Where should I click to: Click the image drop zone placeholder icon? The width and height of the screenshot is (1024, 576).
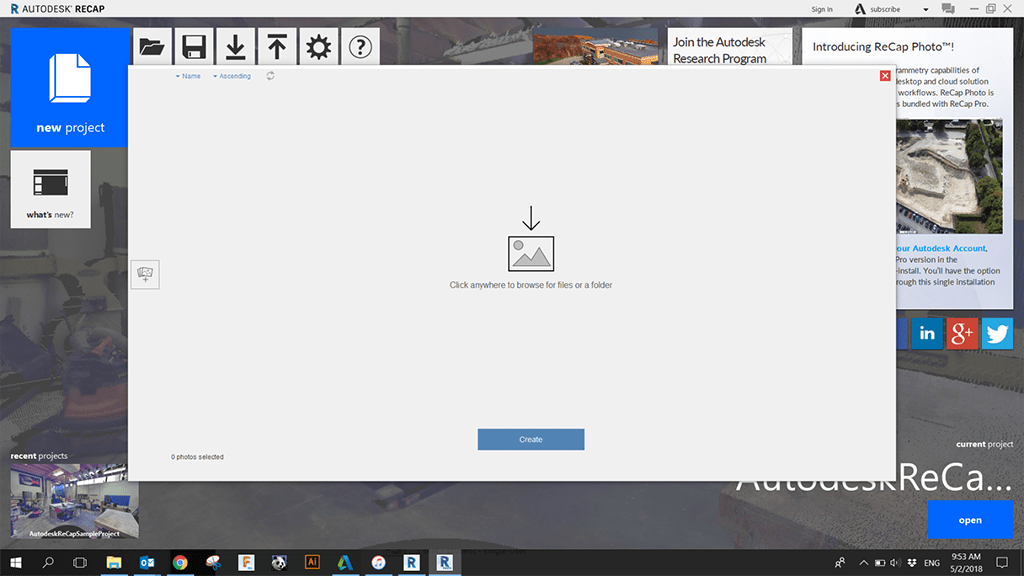(x=531, y=253)
